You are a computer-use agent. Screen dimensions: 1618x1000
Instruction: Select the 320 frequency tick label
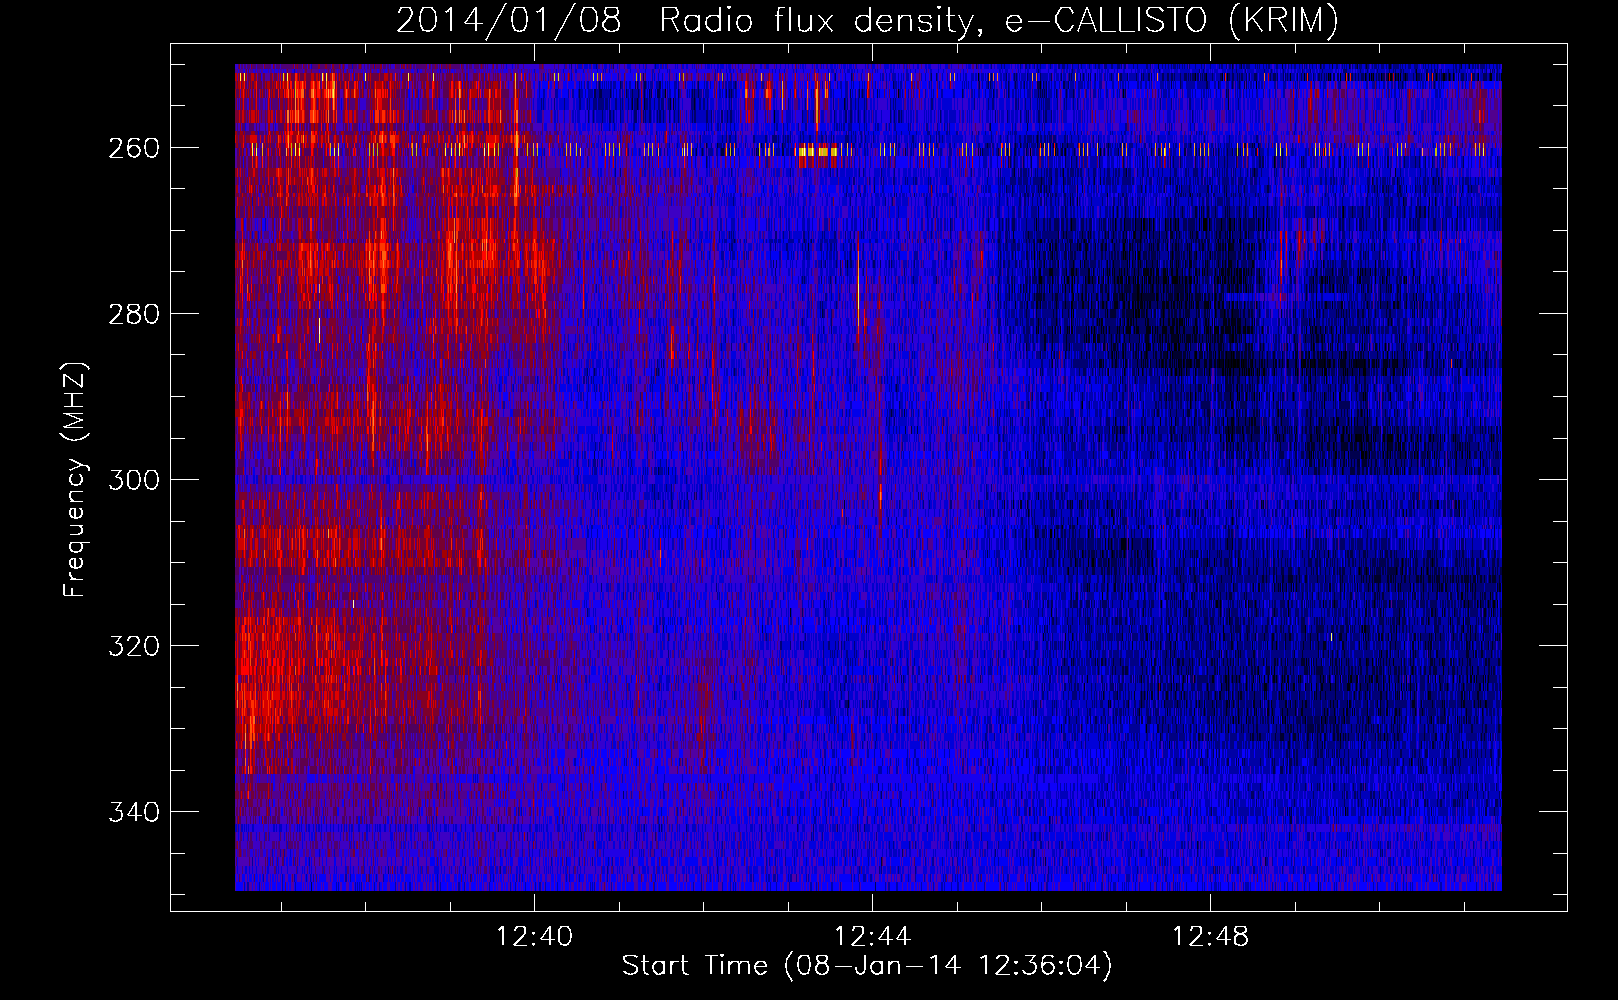point(134,646)
